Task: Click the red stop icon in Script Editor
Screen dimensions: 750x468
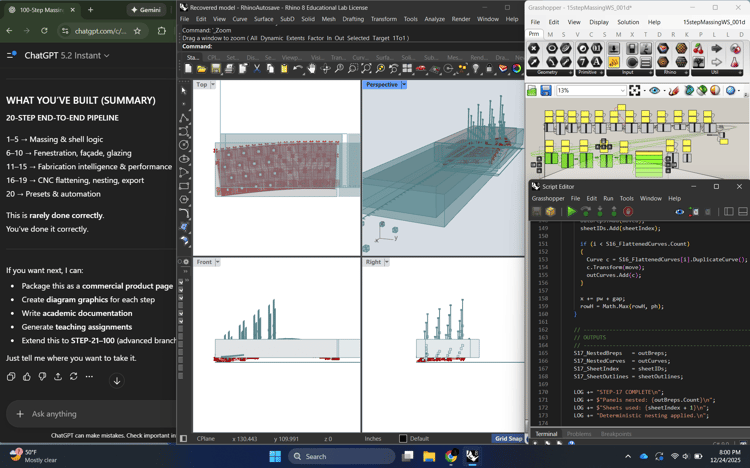Action: (628, 212)
